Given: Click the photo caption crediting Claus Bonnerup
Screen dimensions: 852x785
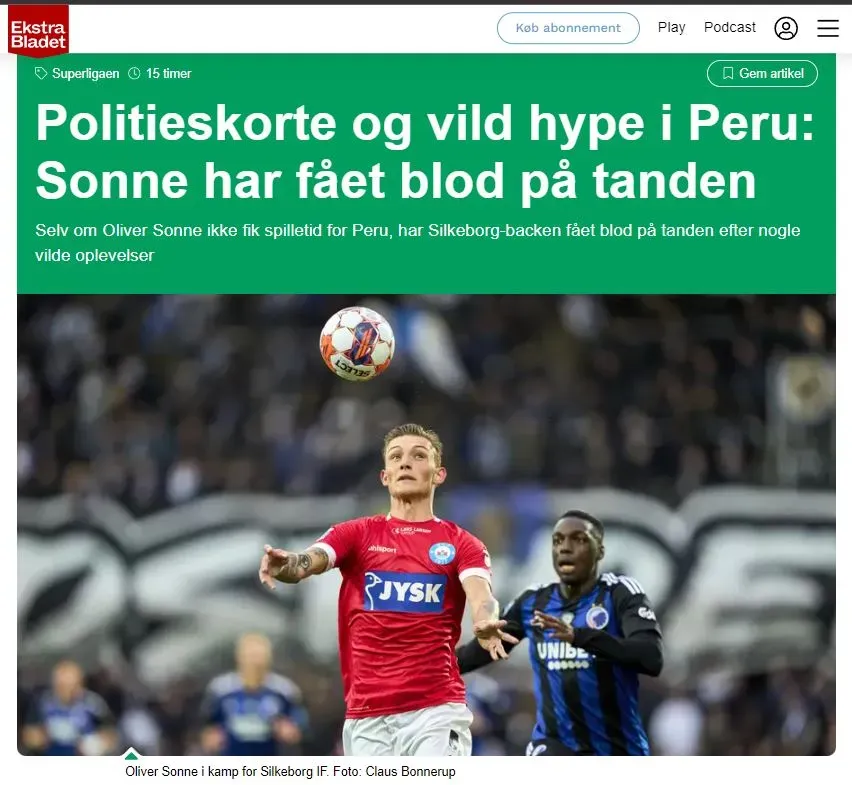Looking at the screenshot, I should click(290, 771).
